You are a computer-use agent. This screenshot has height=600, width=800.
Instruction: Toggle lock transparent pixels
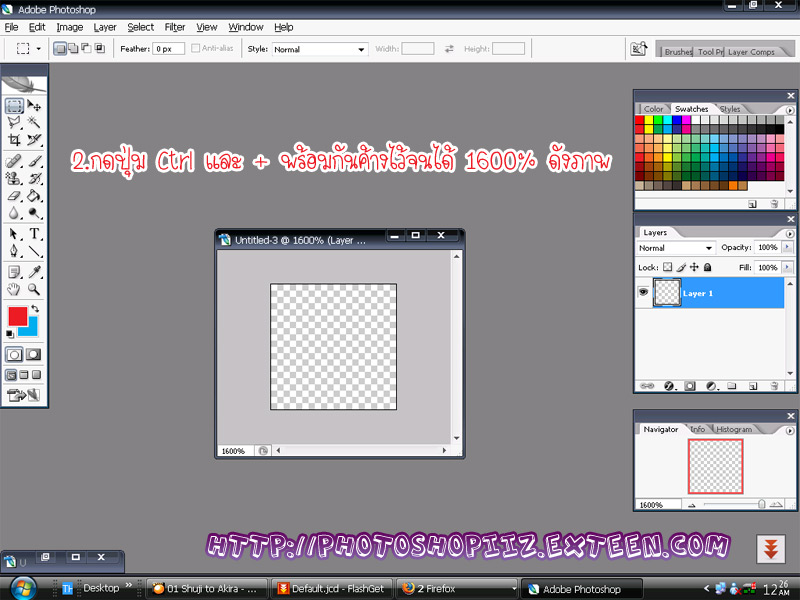click(667, 267)
